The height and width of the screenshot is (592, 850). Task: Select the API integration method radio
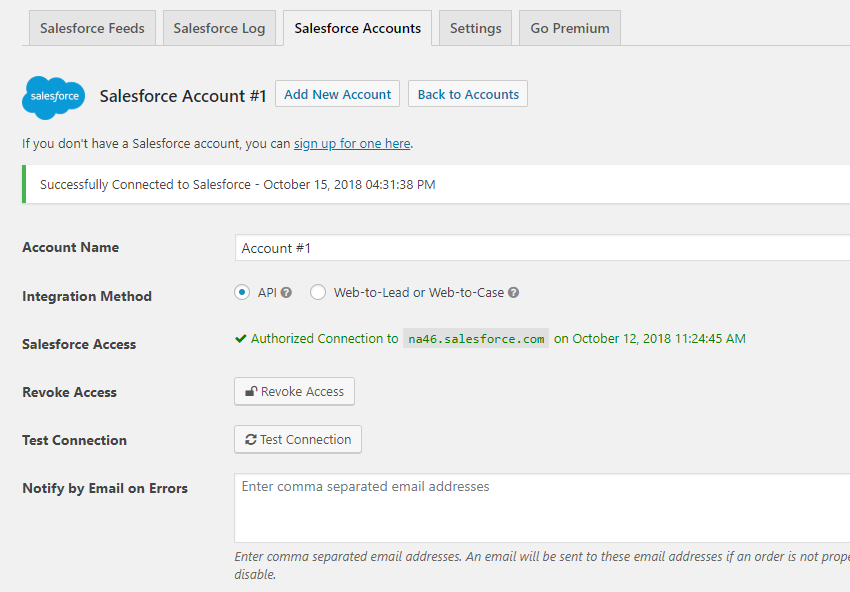point(242,293)
